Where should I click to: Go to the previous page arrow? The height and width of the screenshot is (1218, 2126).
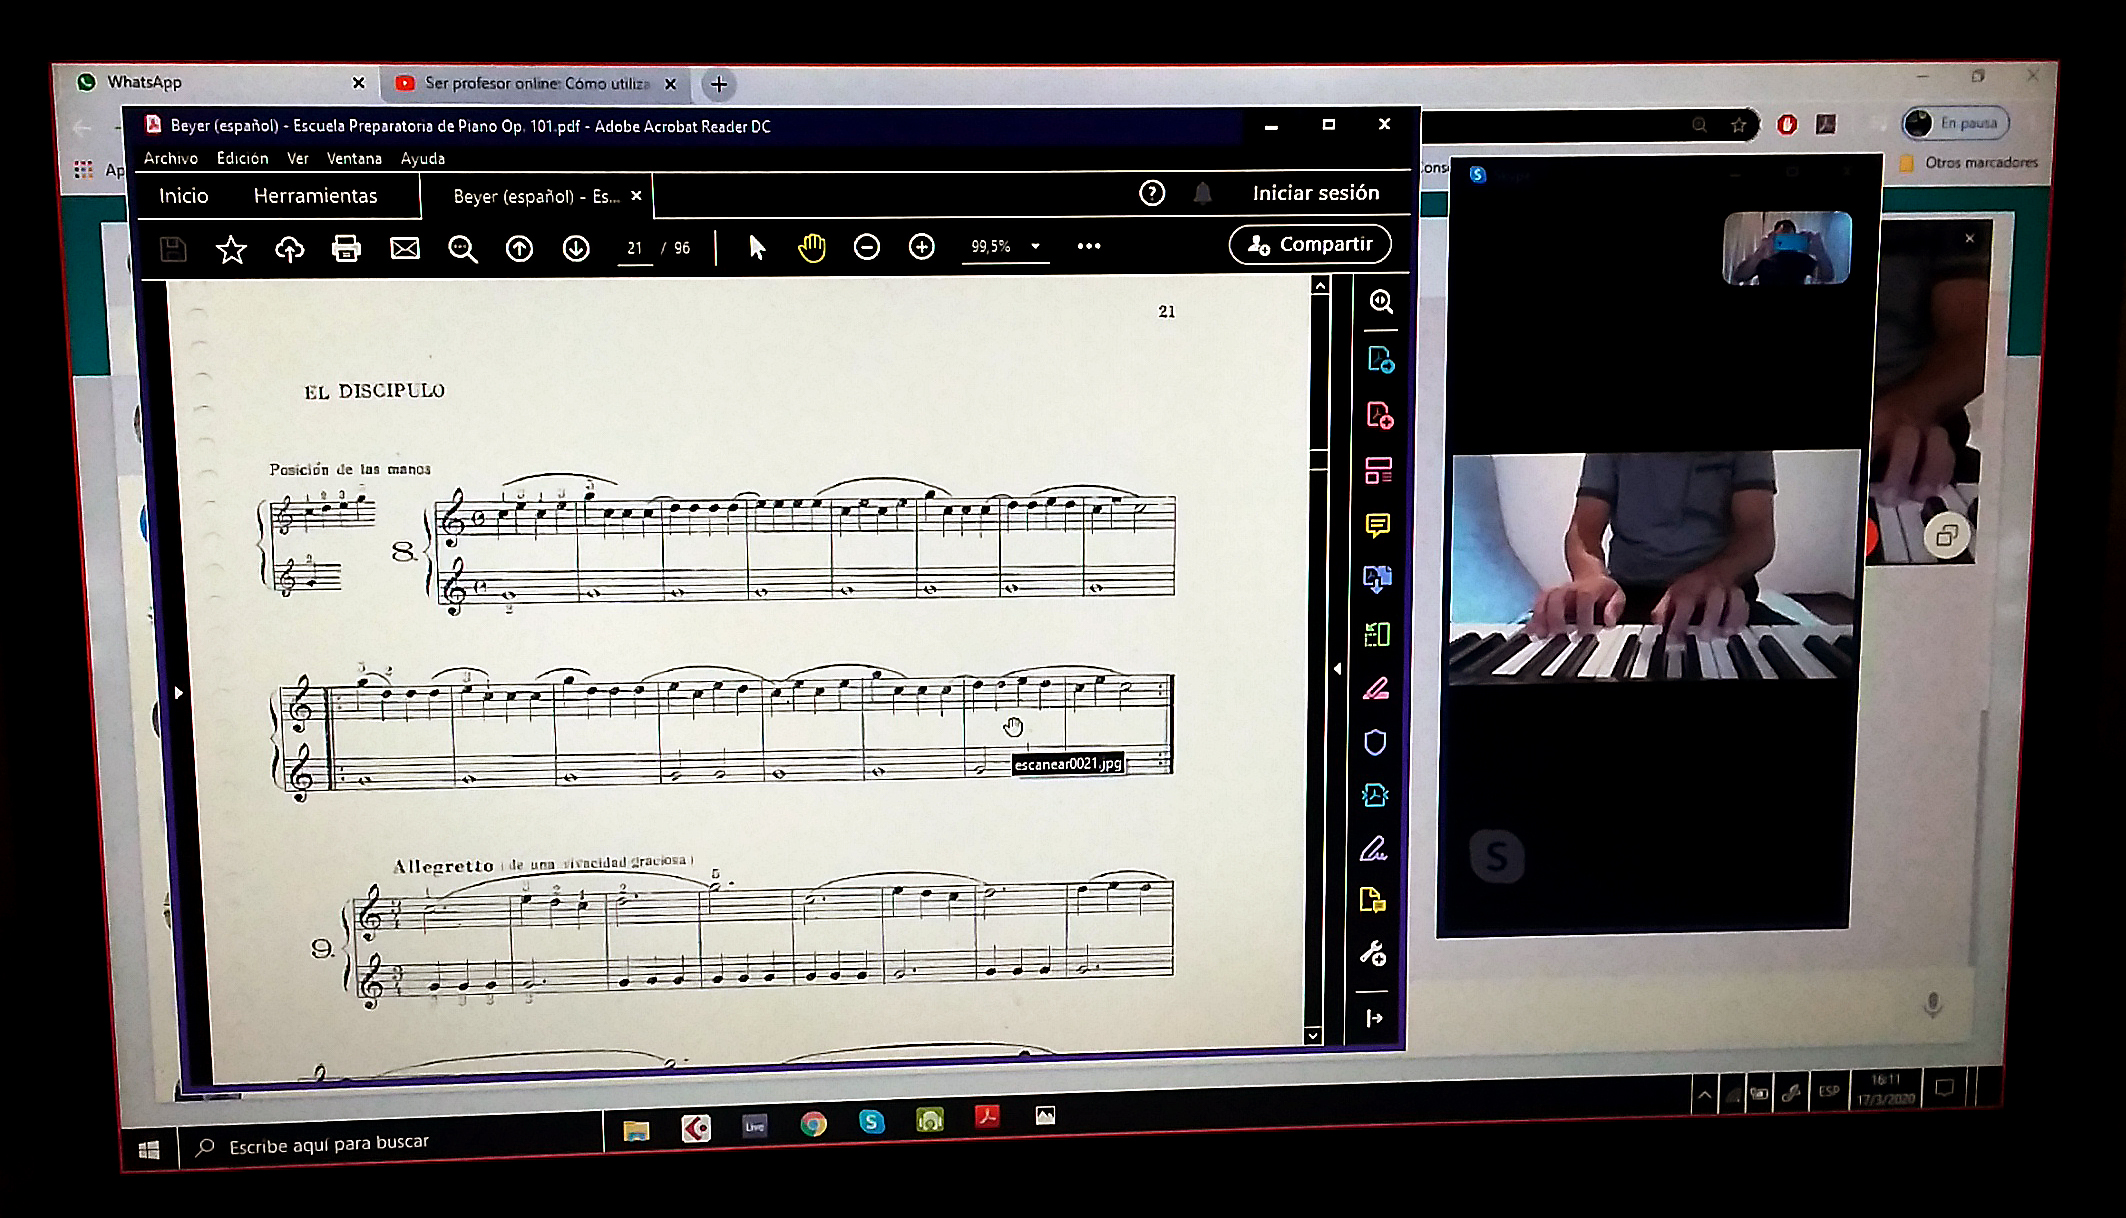click(519, 248)
